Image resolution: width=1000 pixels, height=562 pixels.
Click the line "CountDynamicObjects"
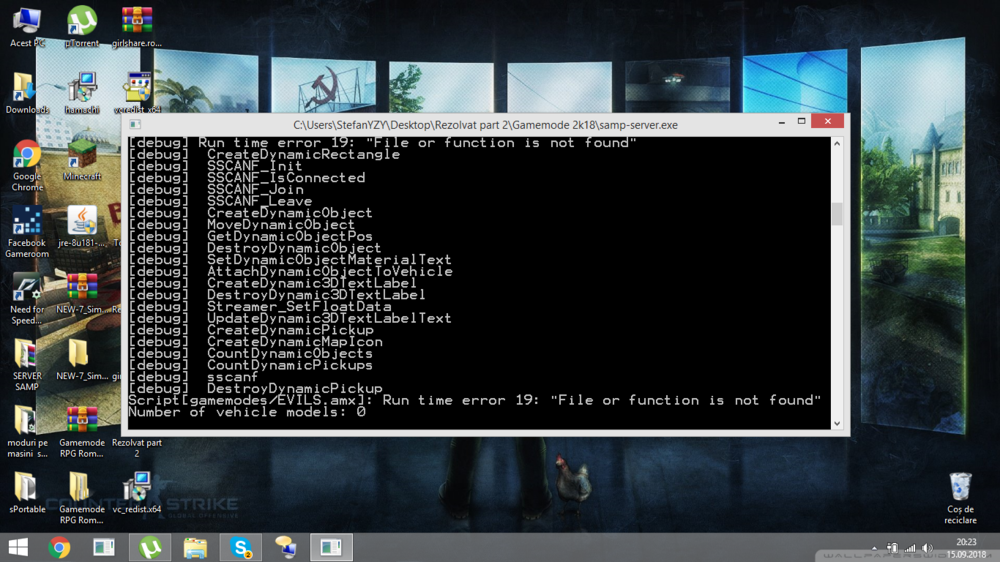point(290,353)
